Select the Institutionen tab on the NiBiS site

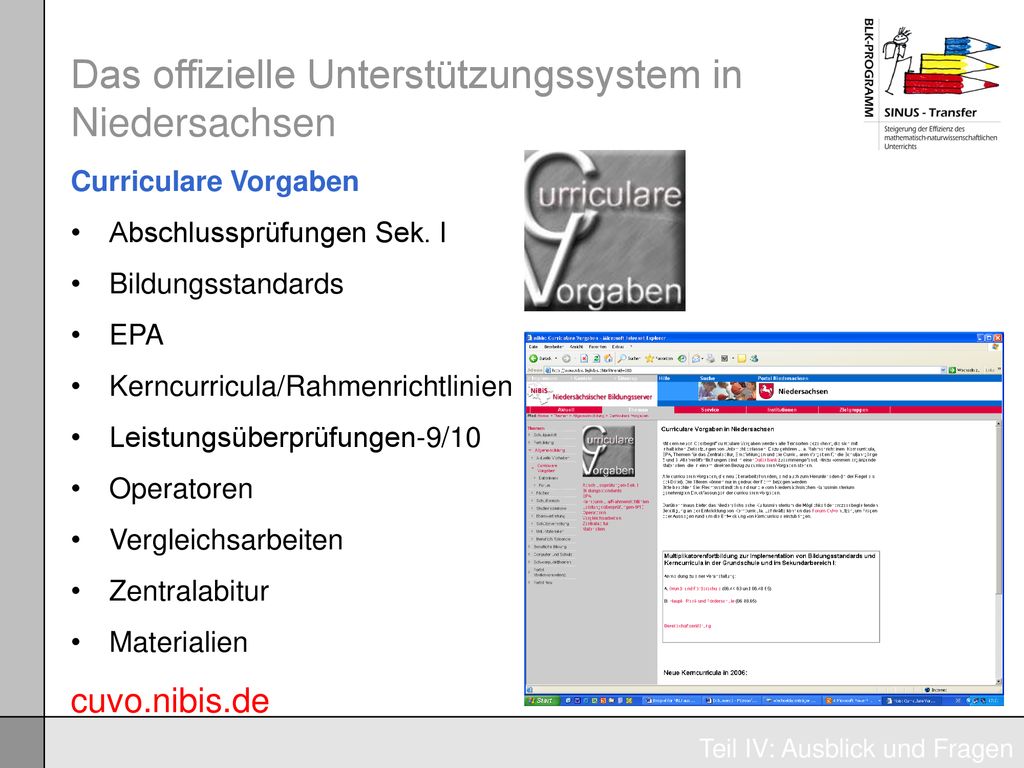tap(782, 410)
